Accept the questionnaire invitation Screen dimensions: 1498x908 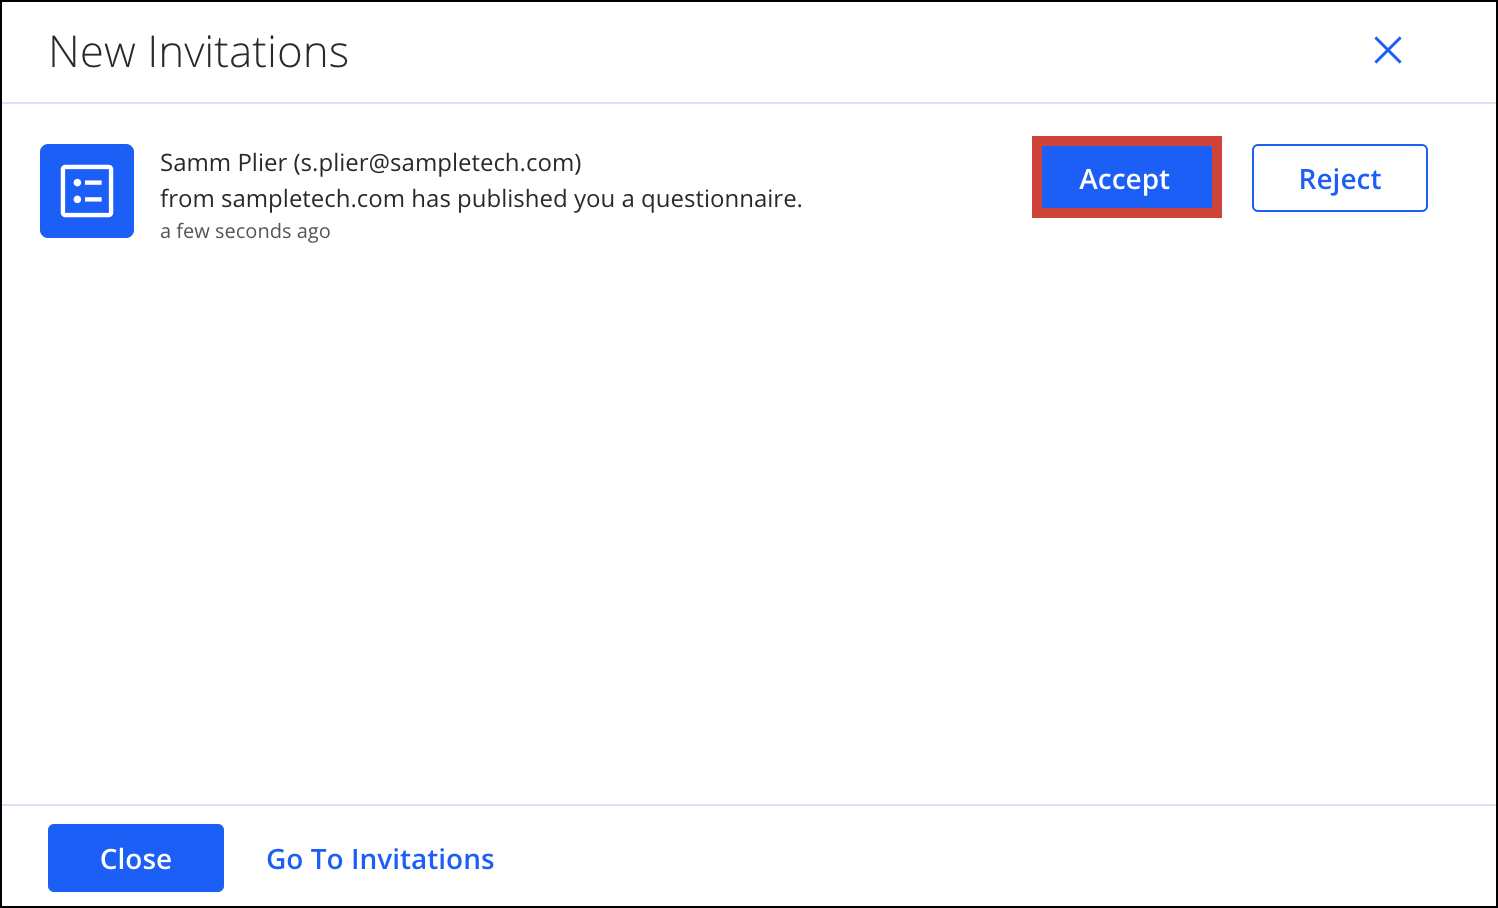coord(1126,178)
